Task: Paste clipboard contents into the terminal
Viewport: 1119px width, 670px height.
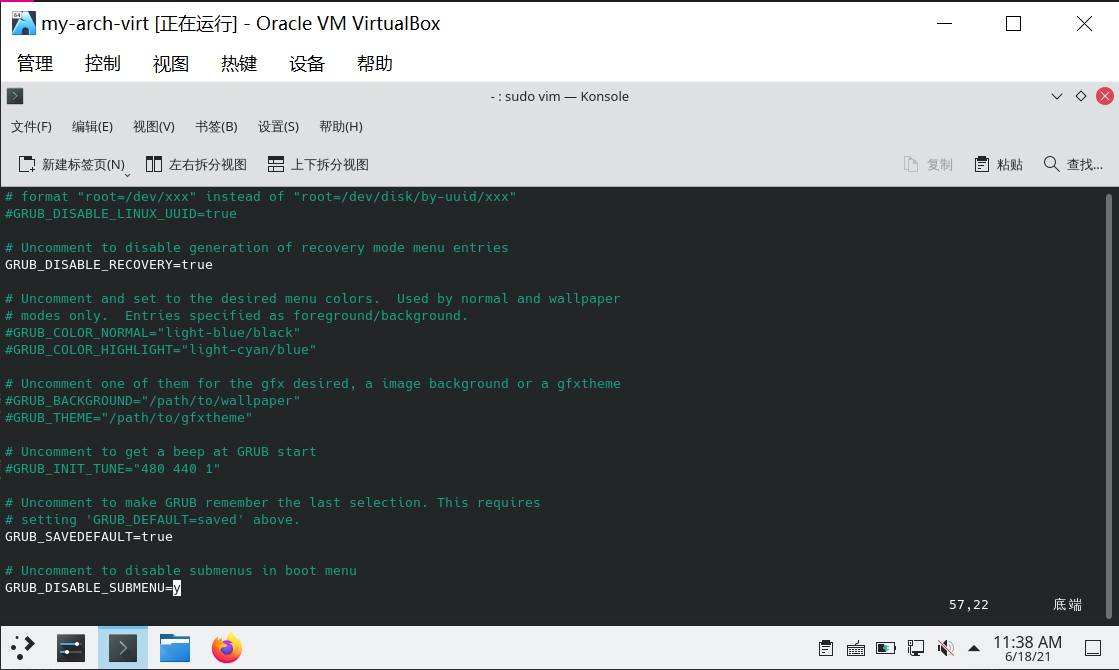Action: click(x=998, y=164)
